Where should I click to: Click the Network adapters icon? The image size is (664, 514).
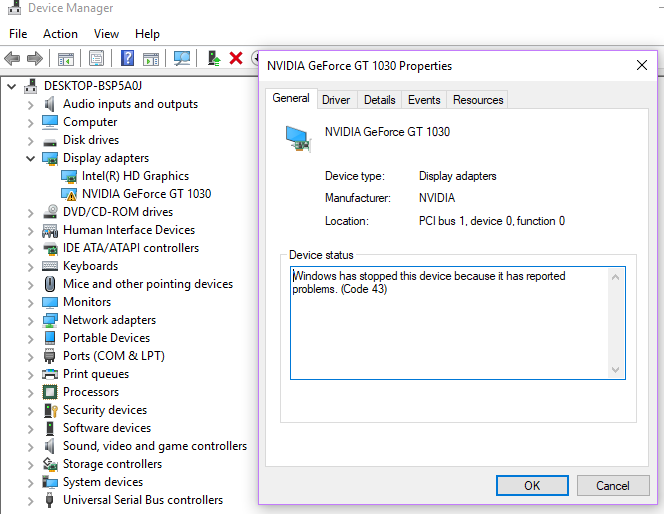pos(50,320)
